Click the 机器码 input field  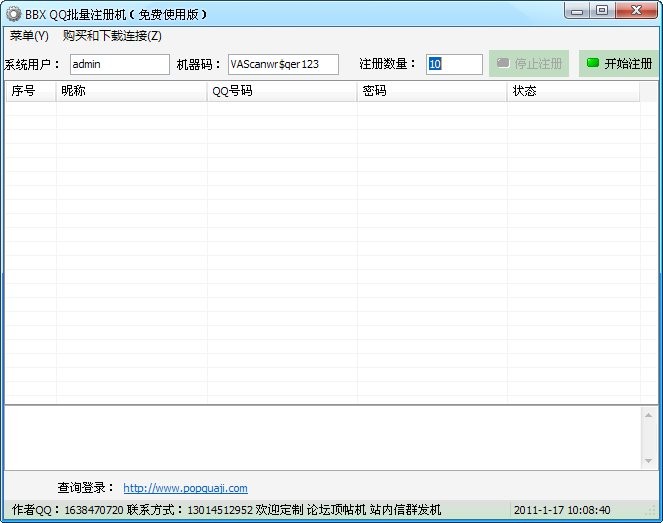pyautogui.click(x=283, y=64)
